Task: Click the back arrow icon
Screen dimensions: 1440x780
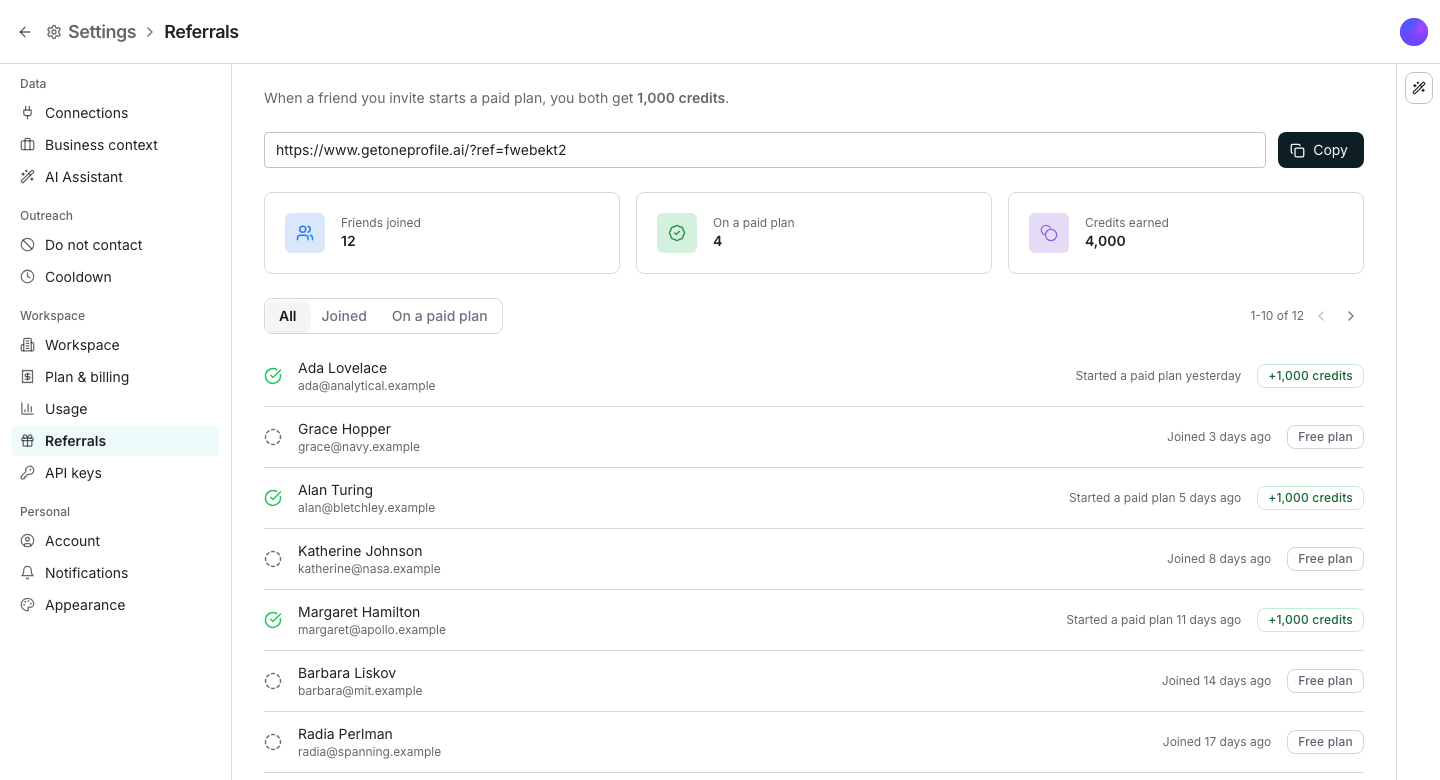Action: (x=25, y=32)
